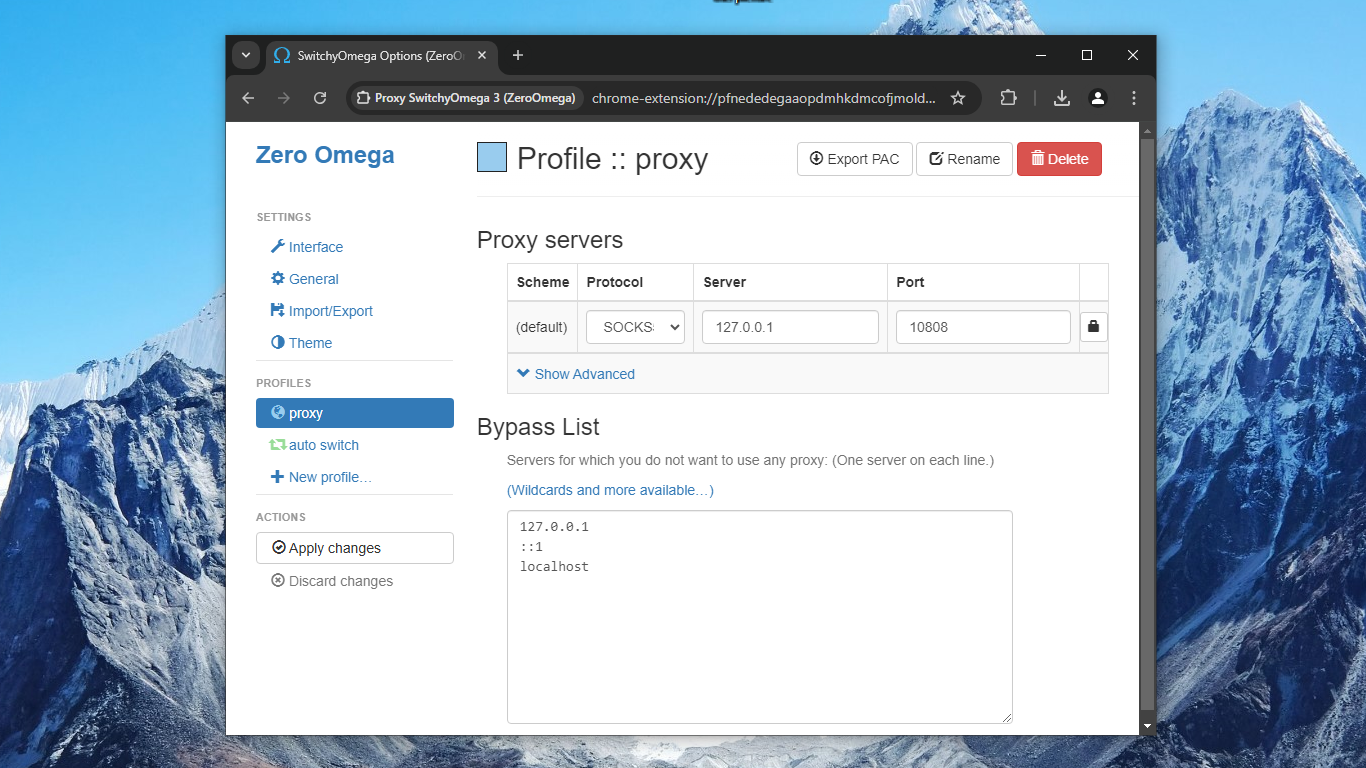Go back using the browser back arrow
Viewport: 1366px width, 768px height.
248,98
